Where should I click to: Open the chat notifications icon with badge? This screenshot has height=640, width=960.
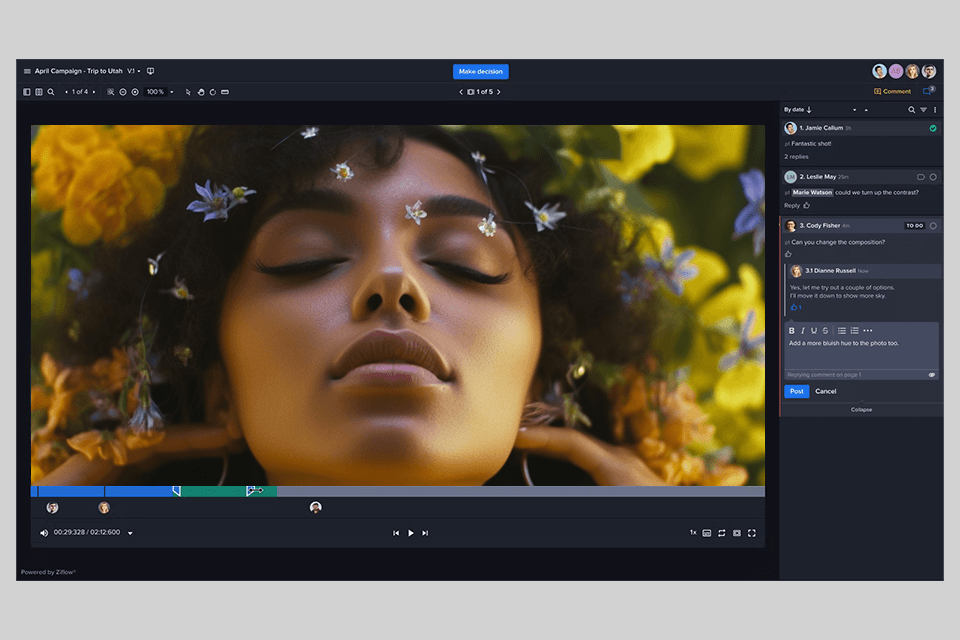pos(928,91)
